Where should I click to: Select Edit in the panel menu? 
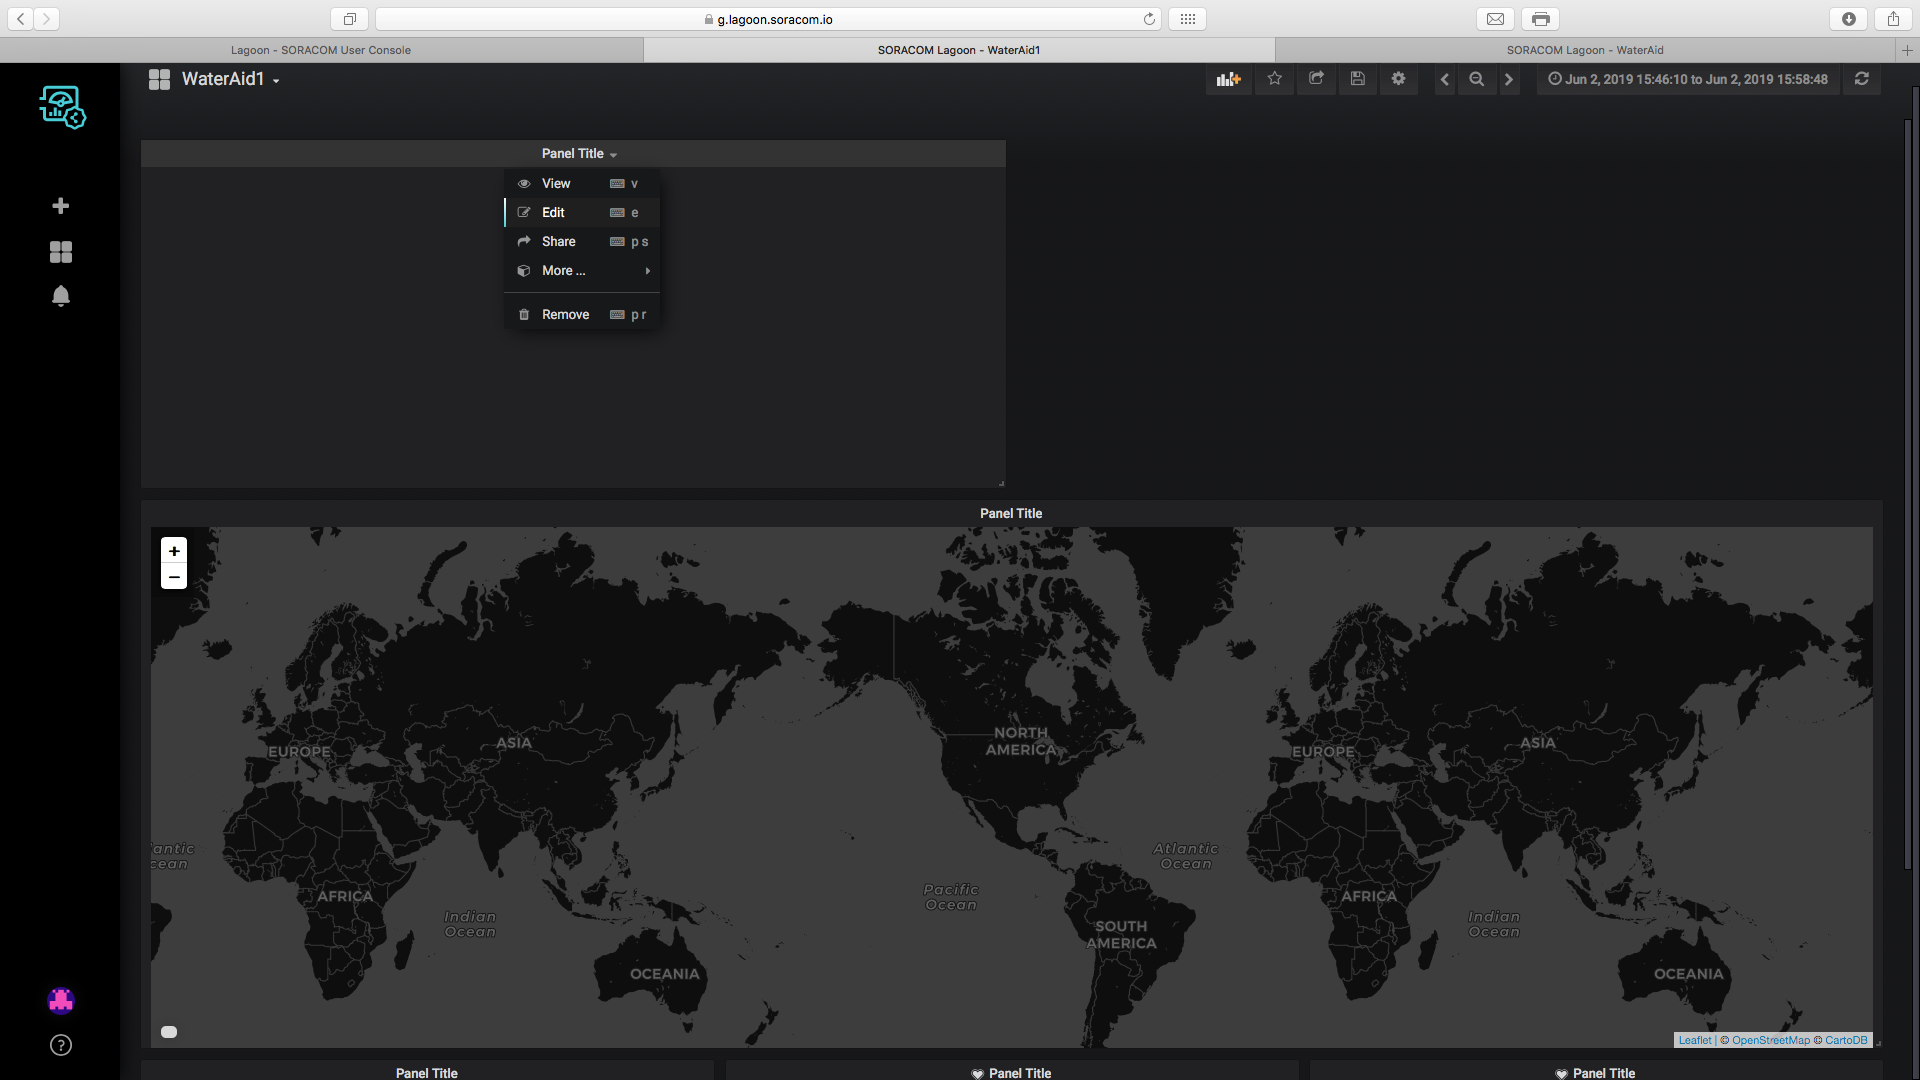point(553,213)
